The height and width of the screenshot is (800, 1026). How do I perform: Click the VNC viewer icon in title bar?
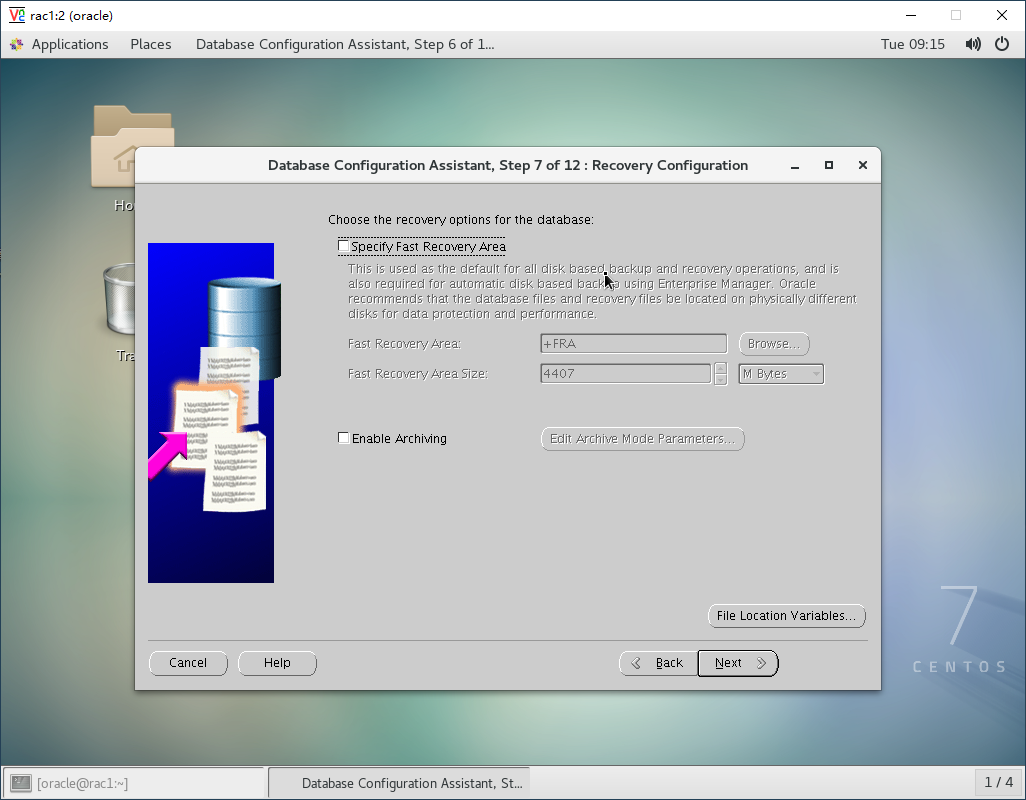point(16,15)
